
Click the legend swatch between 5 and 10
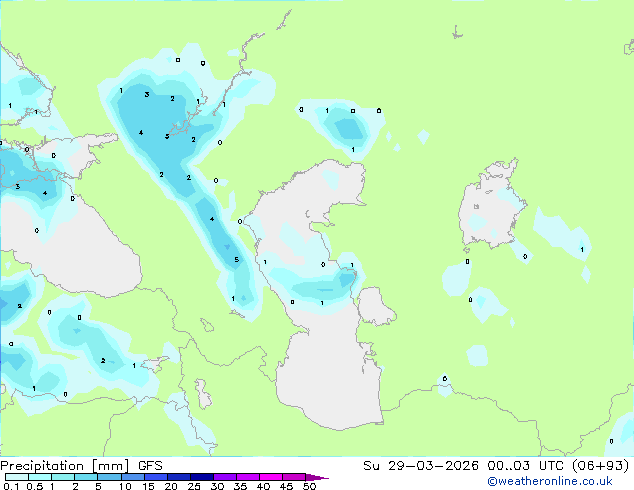pos(109,477)
